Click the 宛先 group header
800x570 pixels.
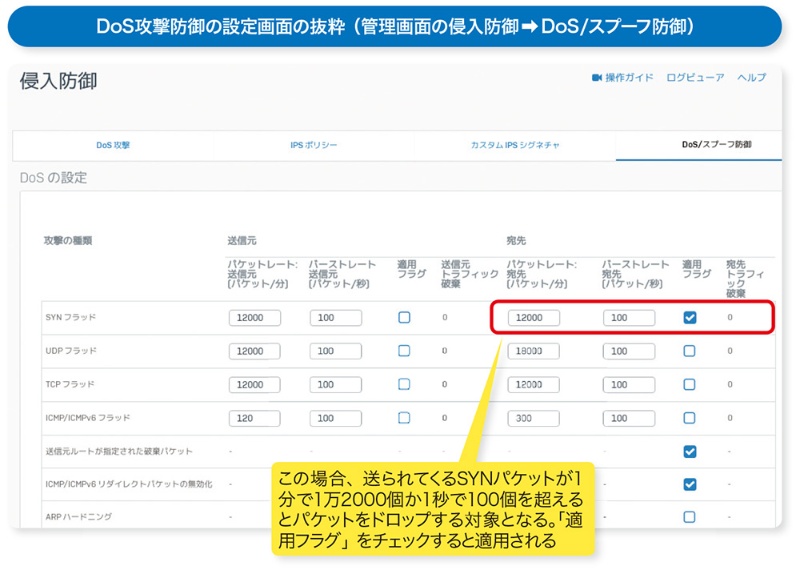click(x=516, y=241)
